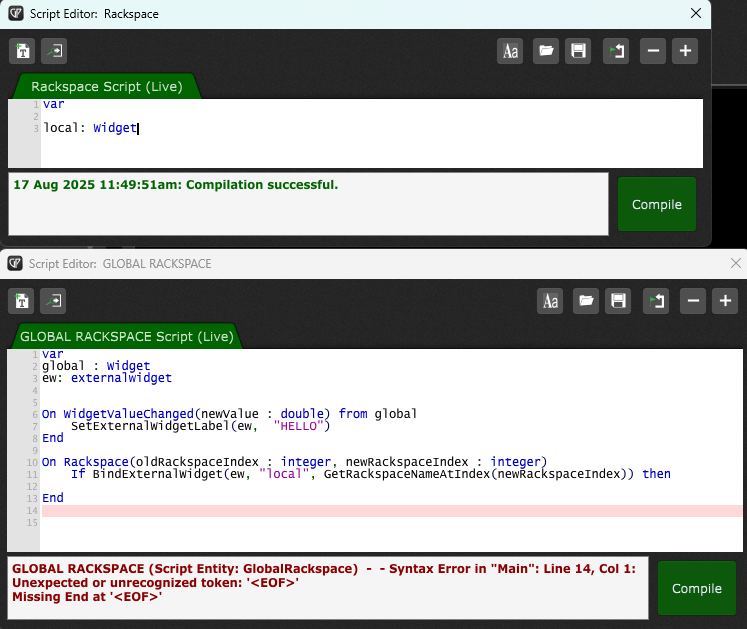Increase font size plus button in Rackspace editor
The image size is (747, 629).
tap(685, 51)
